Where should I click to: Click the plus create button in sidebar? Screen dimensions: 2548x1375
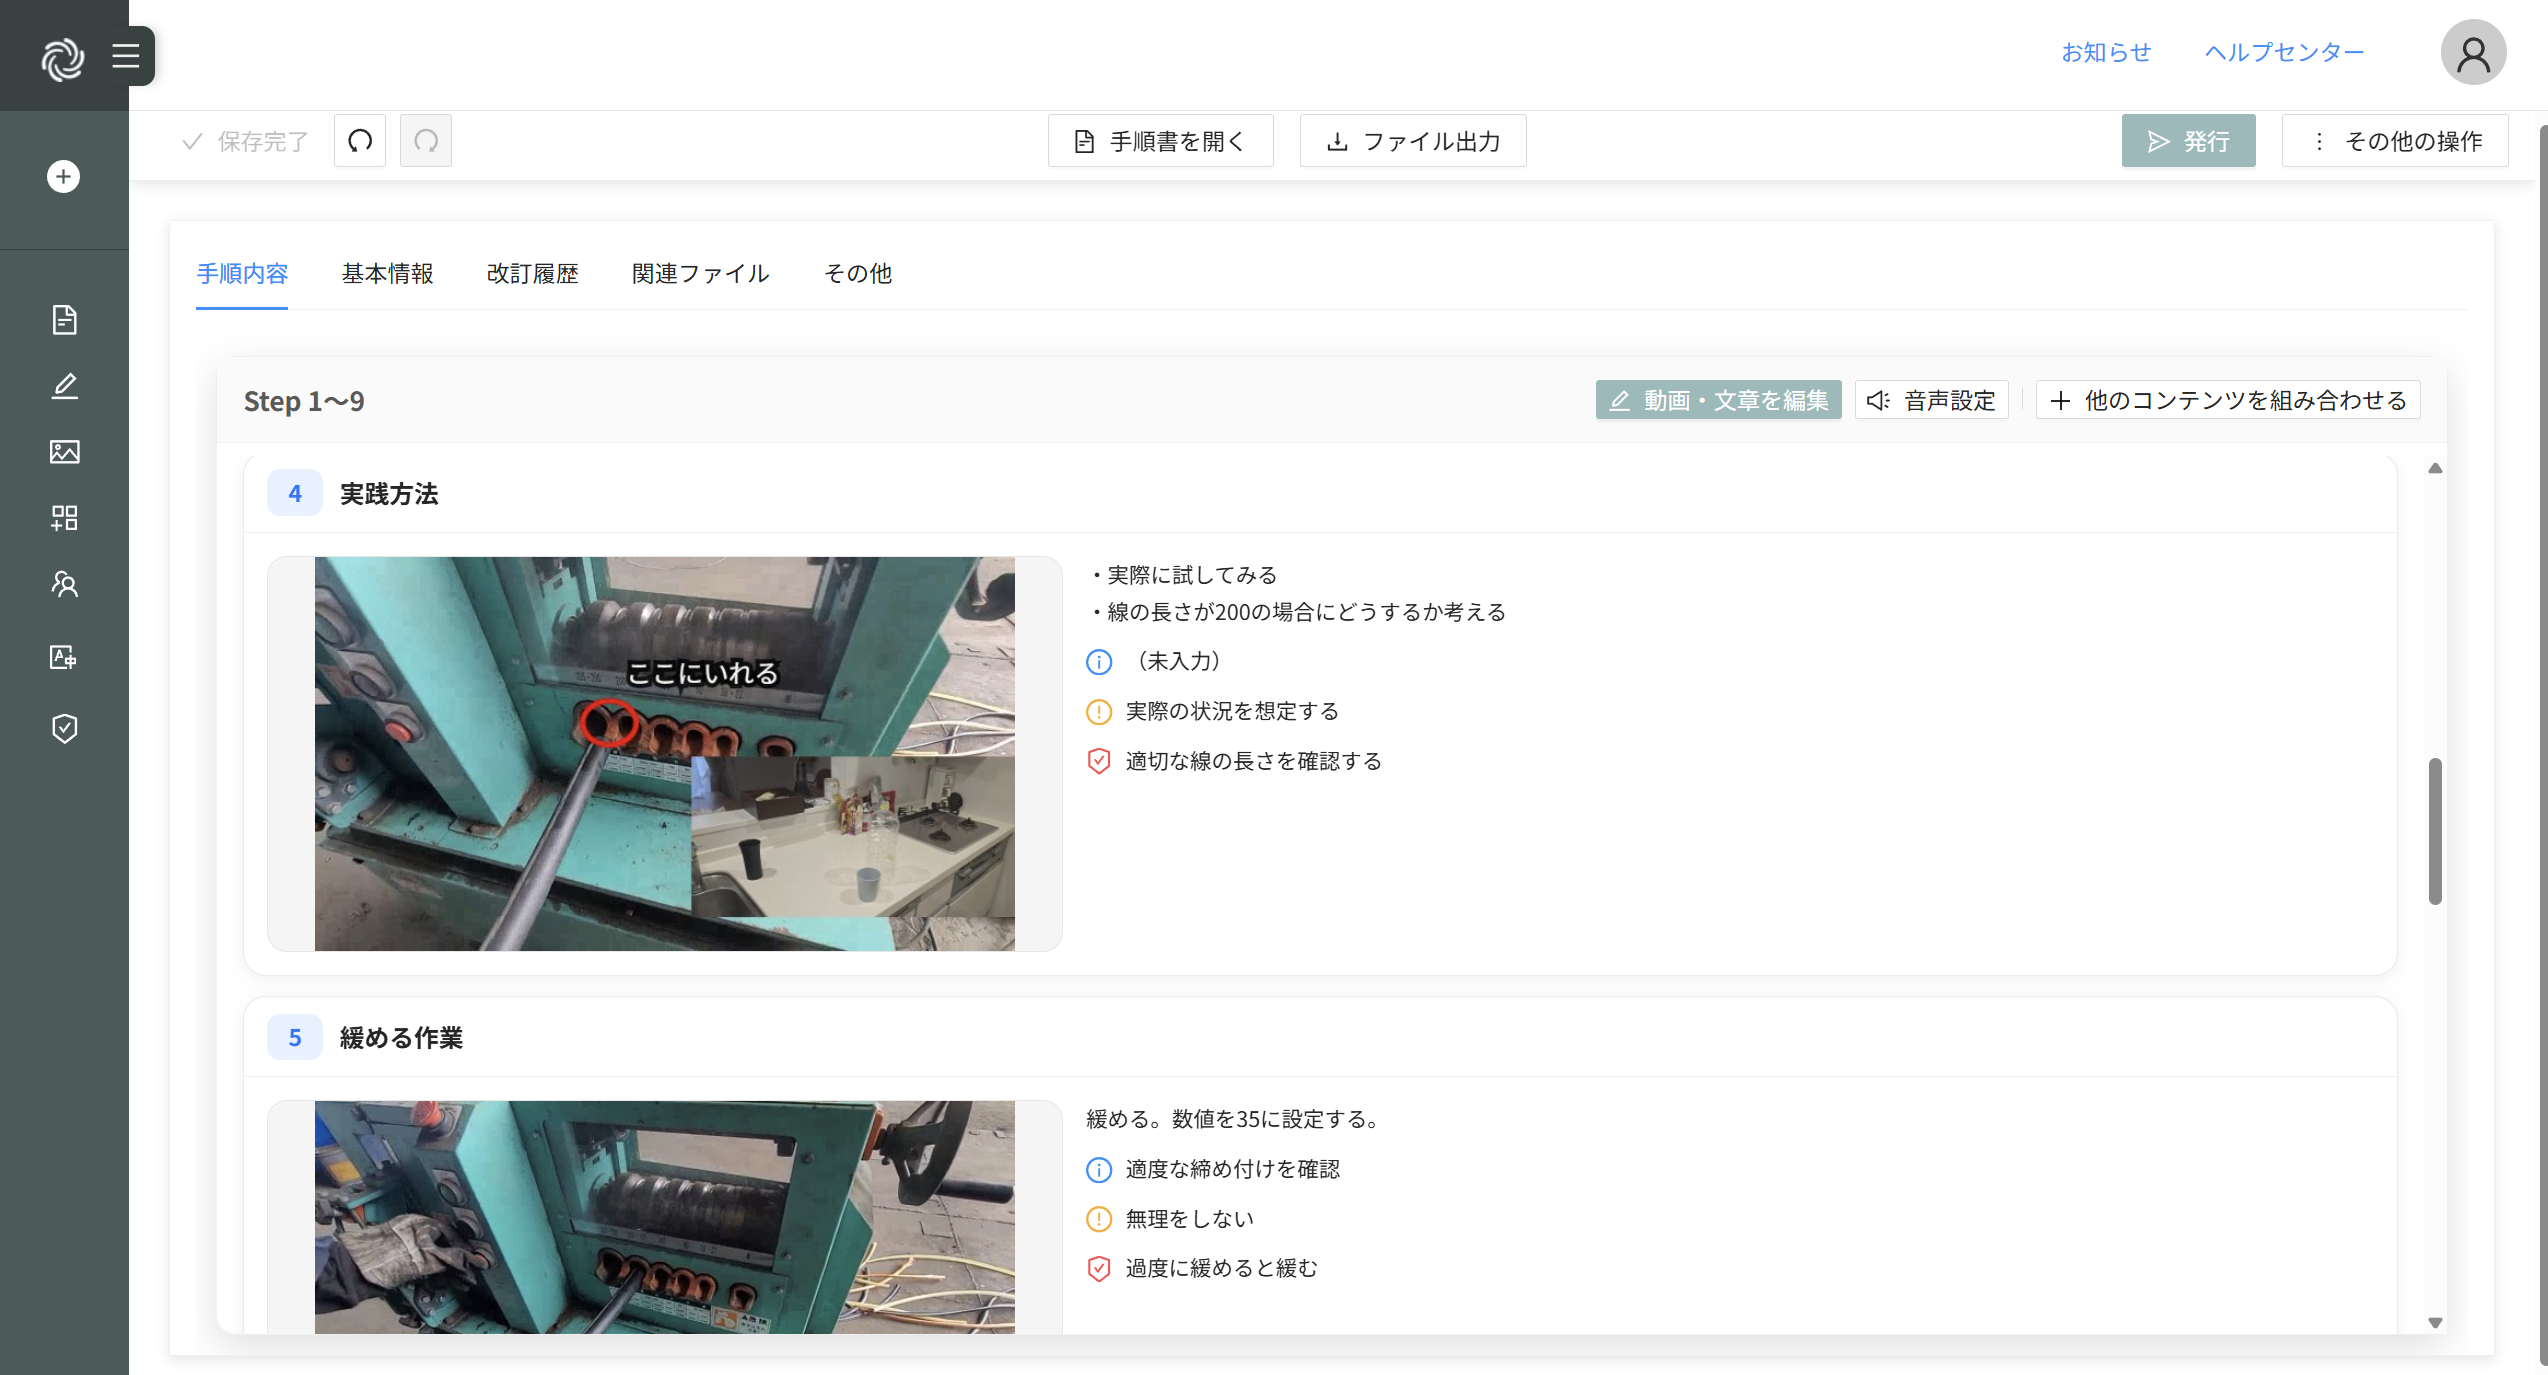[x=63, y=177]
